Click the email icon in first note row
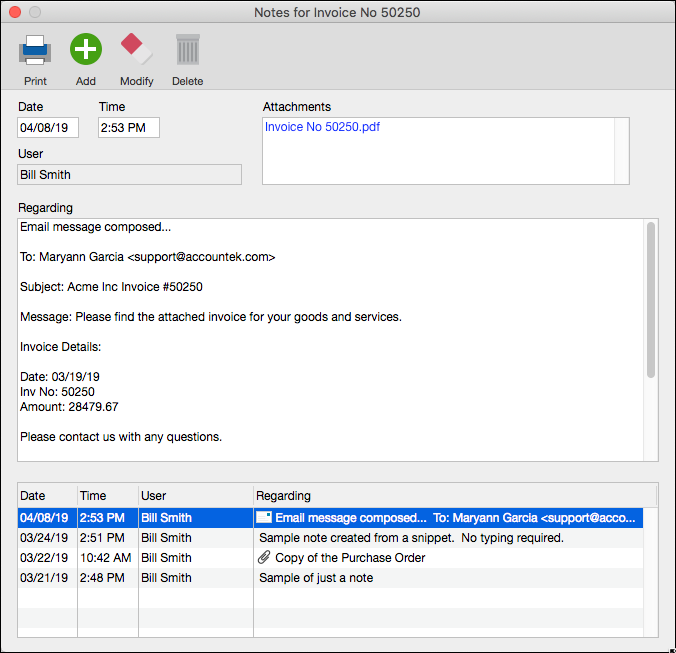 pyautogui.click(x=264, y=518)
